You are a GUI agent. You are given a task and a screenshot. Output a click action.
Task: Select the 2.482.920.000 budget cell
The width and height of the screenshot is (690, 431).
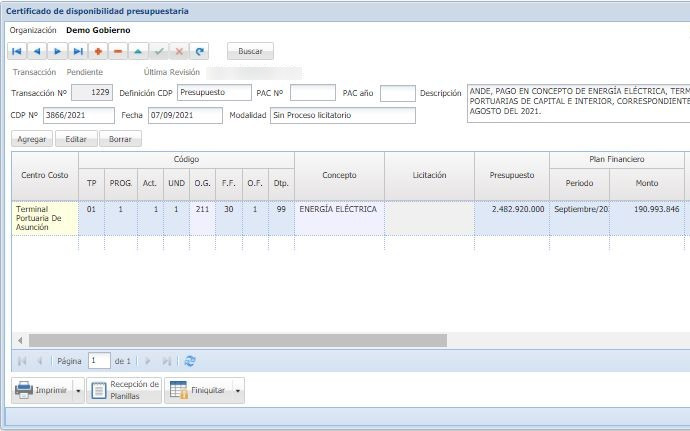point(512,218)
